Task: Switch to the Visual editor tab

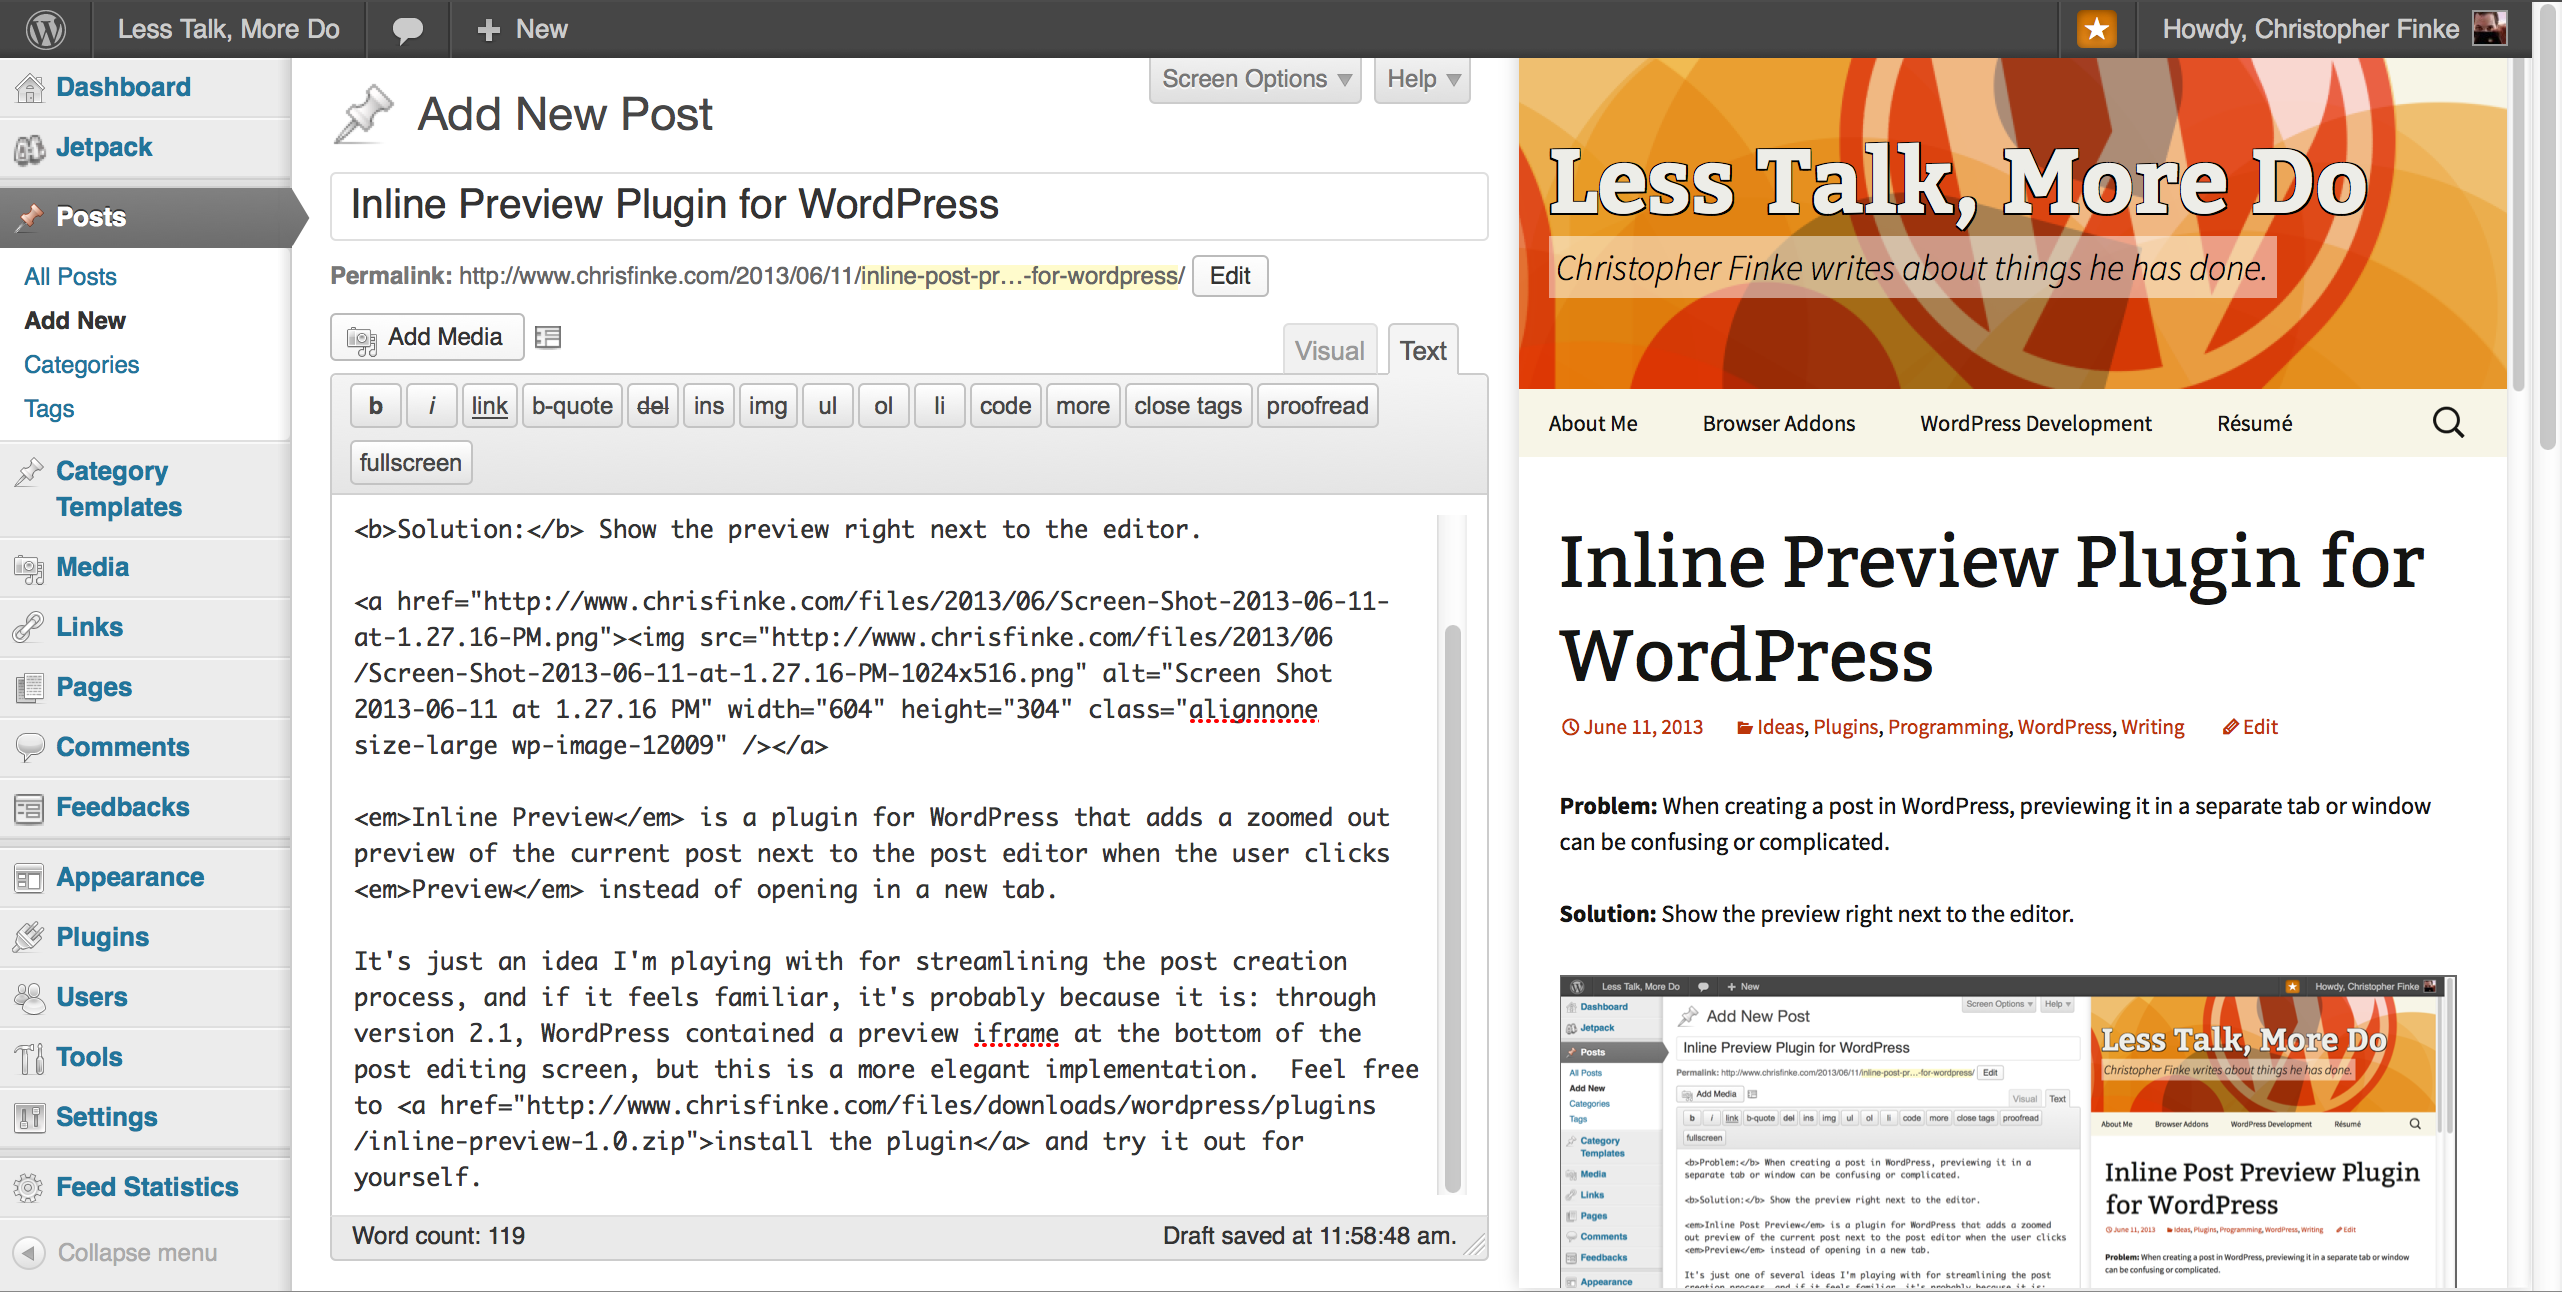Action: (x=1330, y=351)
